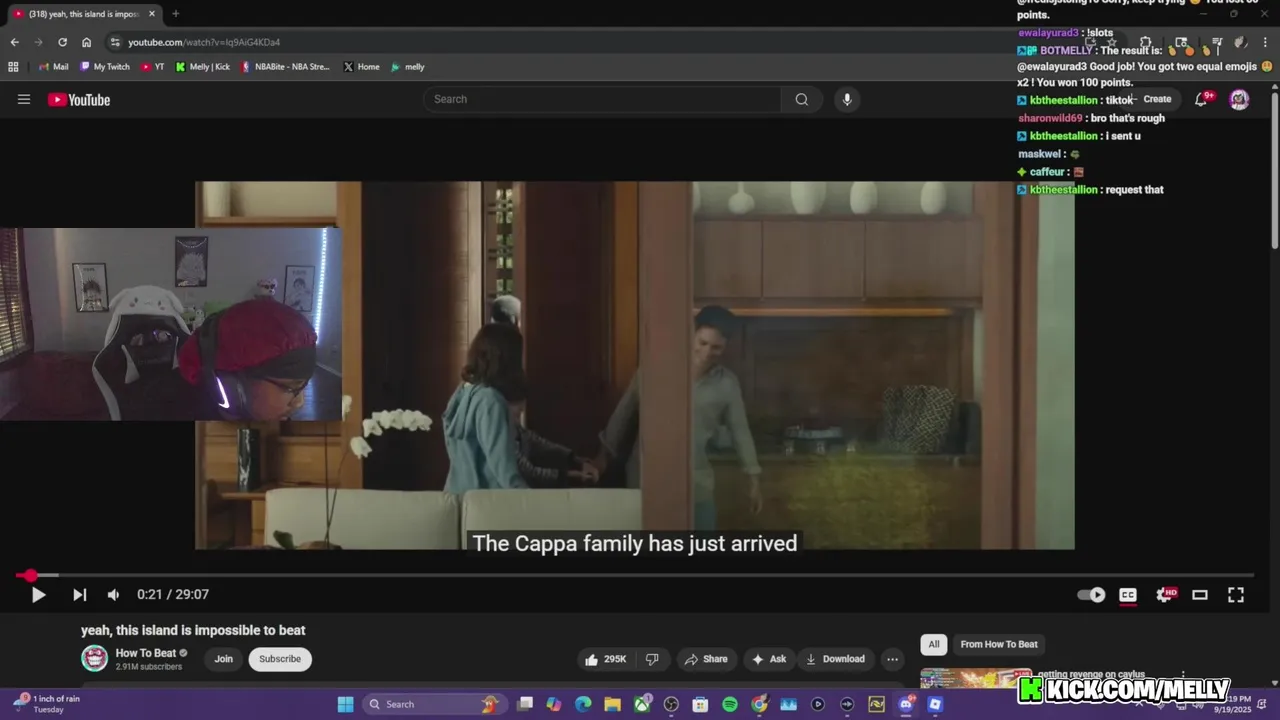Image resolution: width=1280 pixels, height=720 pixels.
Task: Open the Ask AI button
Action: pyautogui.click(x=768, y=659)
